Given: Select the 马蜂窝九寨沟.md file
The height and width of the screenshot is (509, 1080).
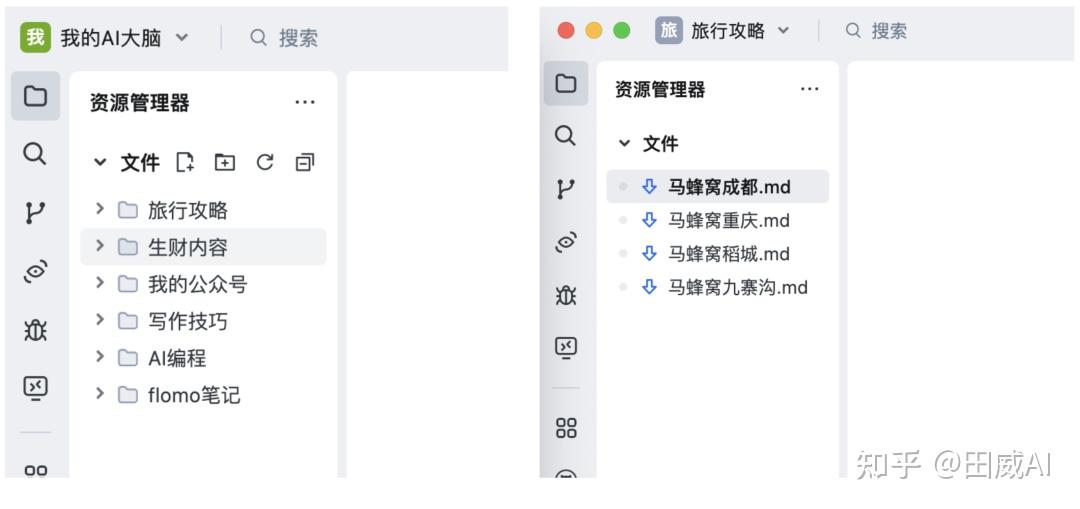Looking at the screenshot, I should pos(717,287).
